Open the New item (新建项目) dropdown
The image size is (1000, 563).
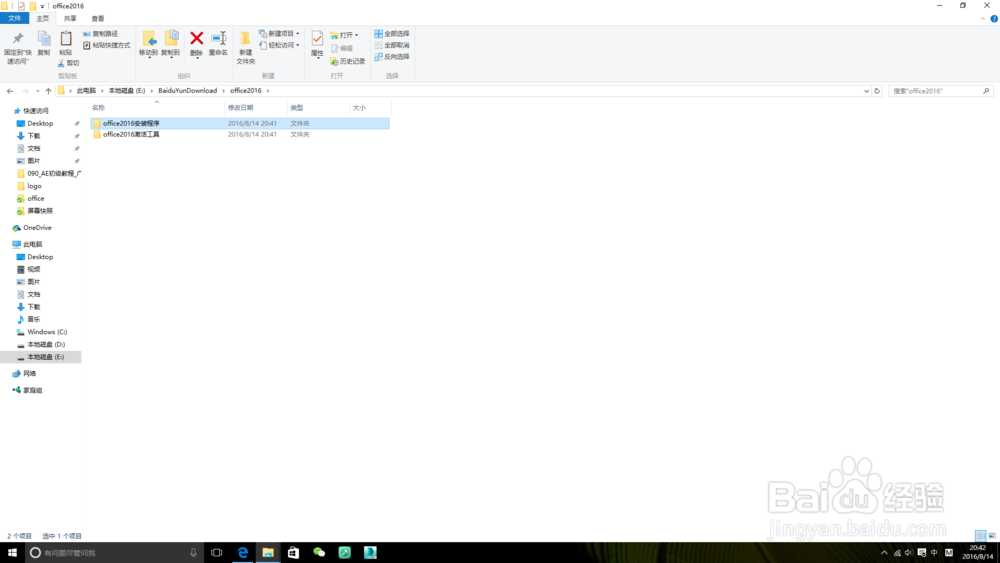tap(279, 33)
